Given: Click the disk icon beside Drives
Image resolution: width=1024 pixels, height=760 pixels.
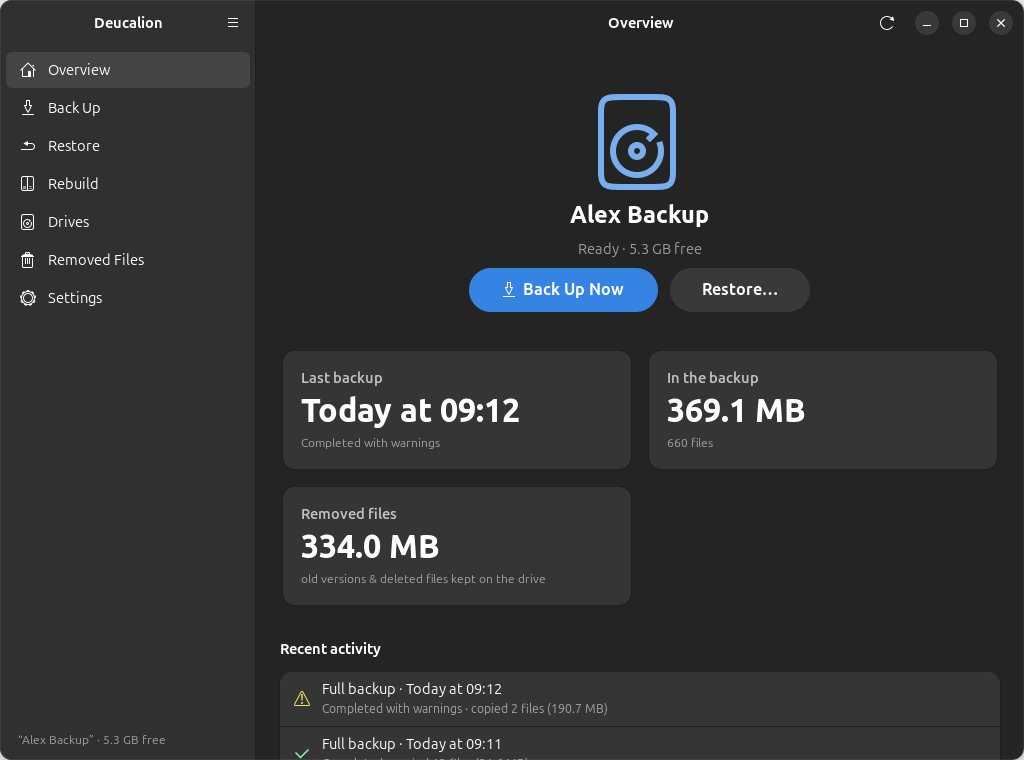Looking at the screenshot, I should pyautogui.click(x=27, y=222).
